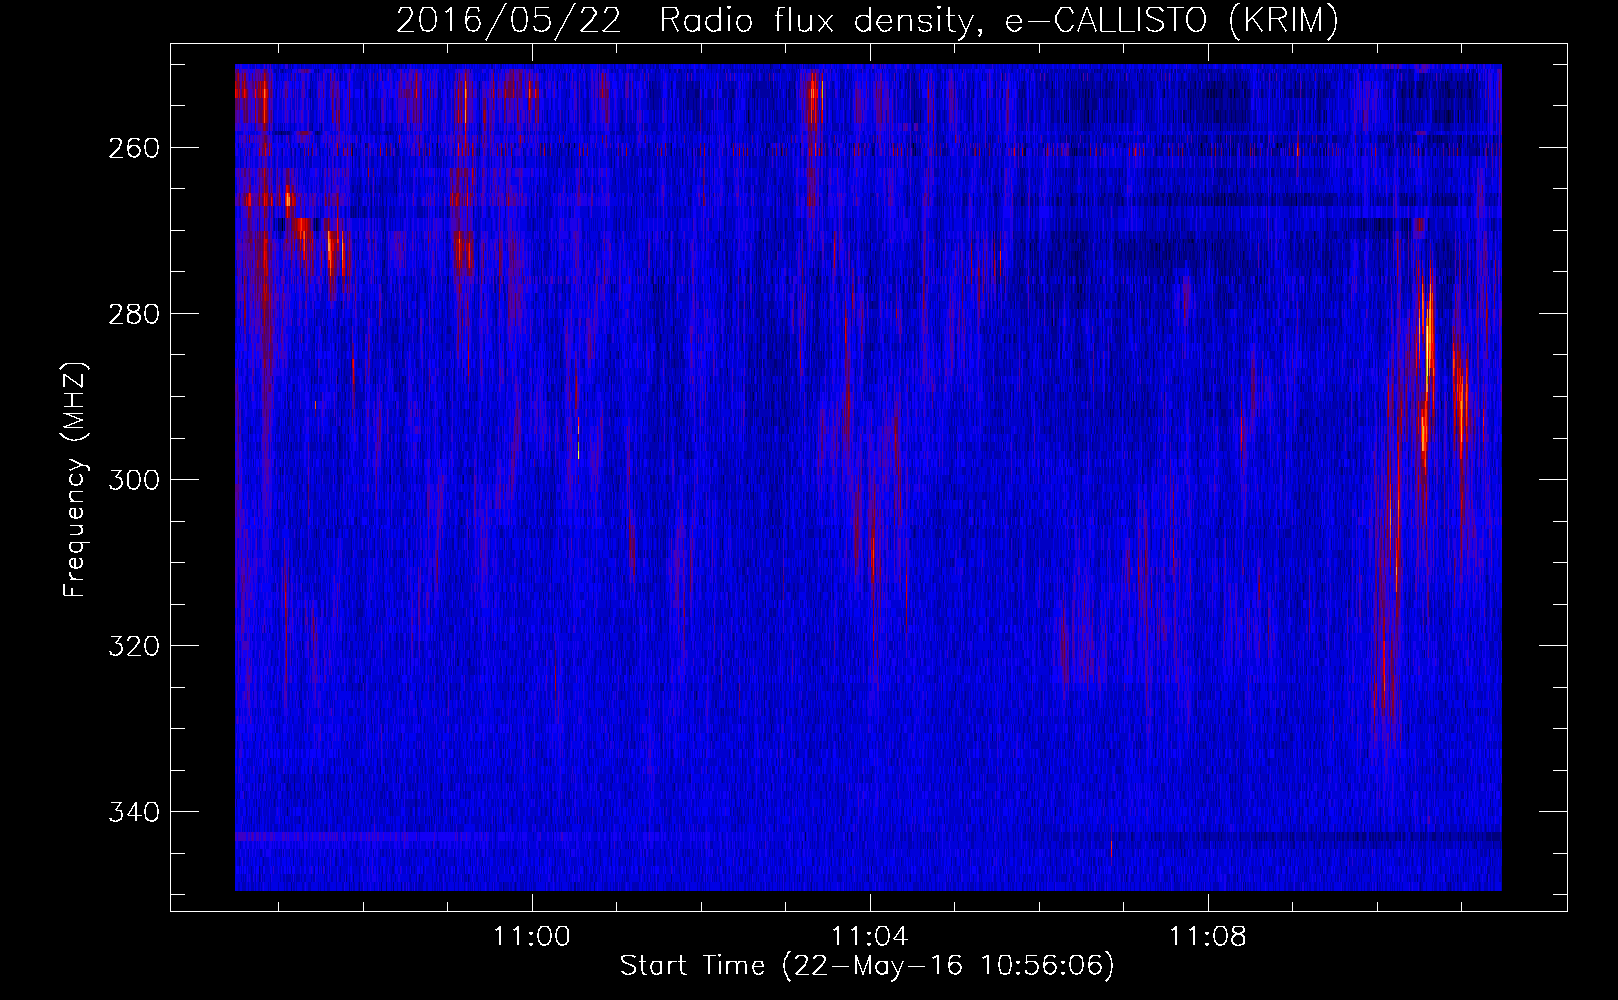Click the 11:00 time tick label
Image resolution: width=1618 pixels, height=1000 pixels.
(x=532, y=937)
